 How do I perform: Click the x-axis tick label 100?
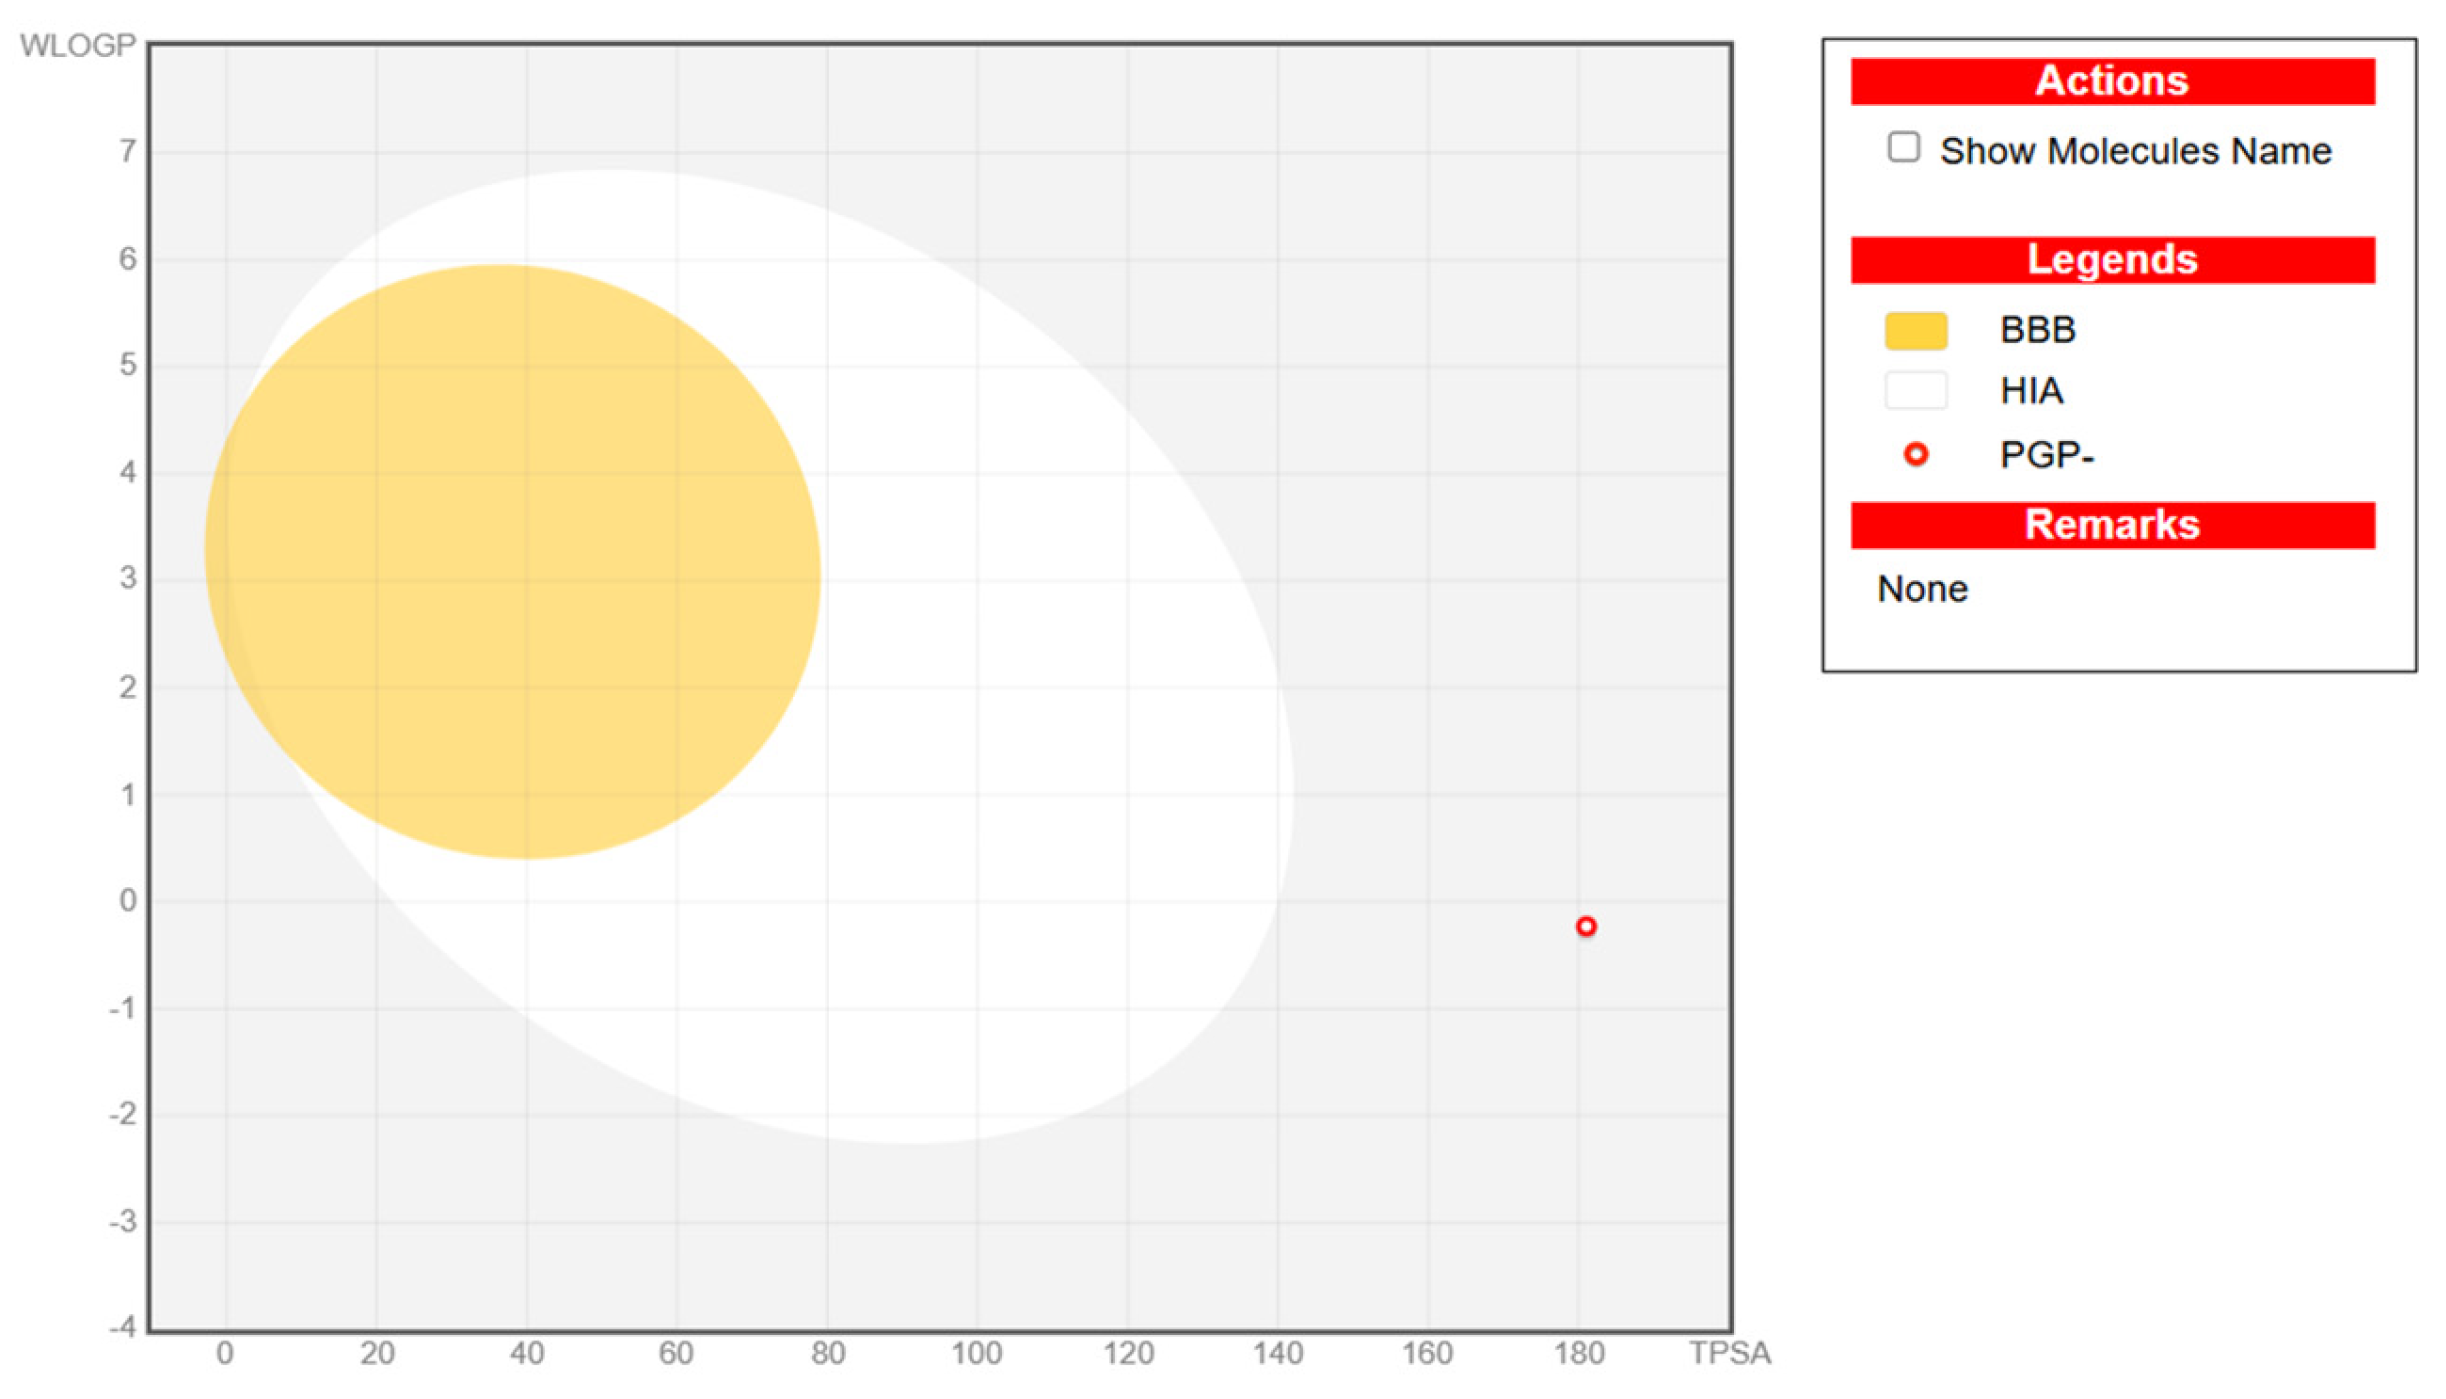point(977,1353)
